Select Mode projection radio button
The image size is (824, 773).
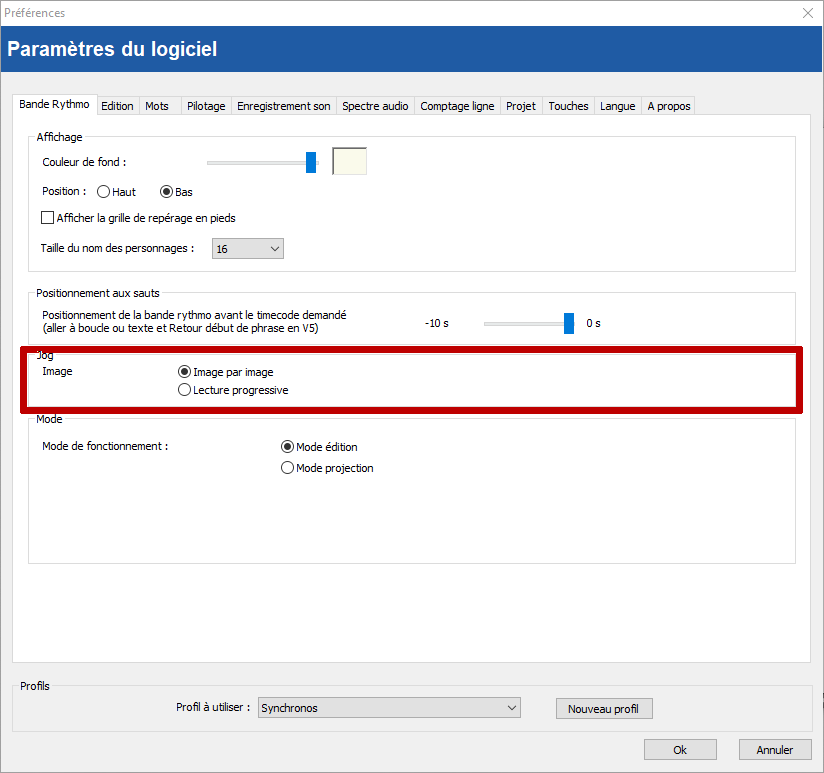pos(288,468)
